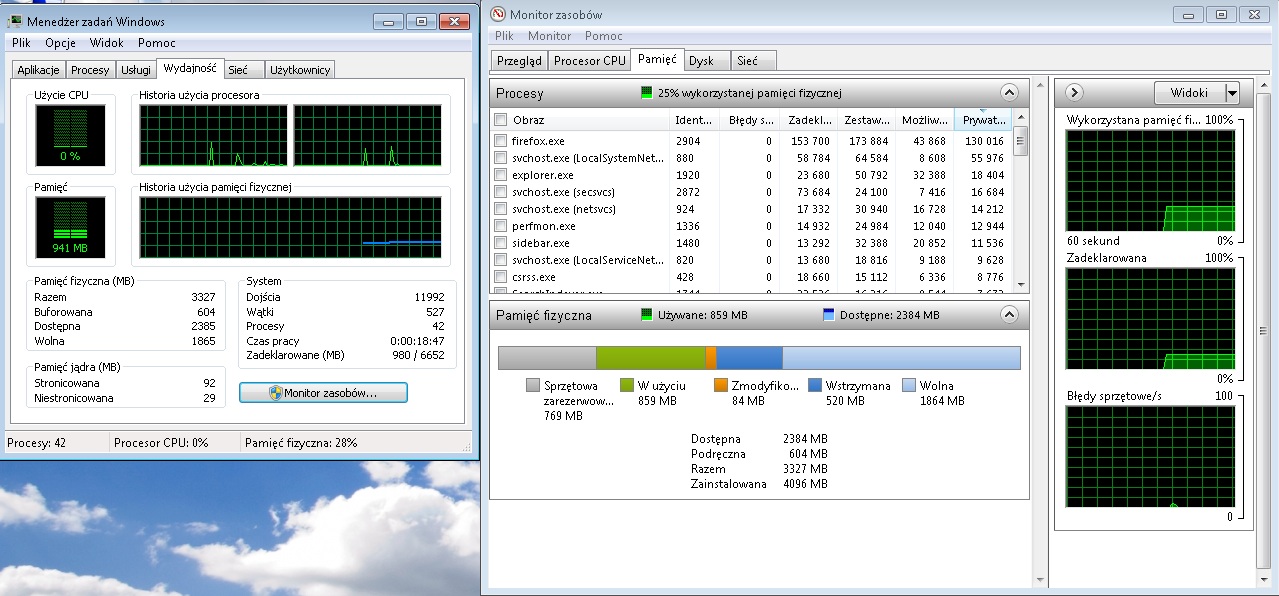Tick the csrss.exe process checkbox
Viewport: 1279px width, 596px height.
[x=500, y=277]
